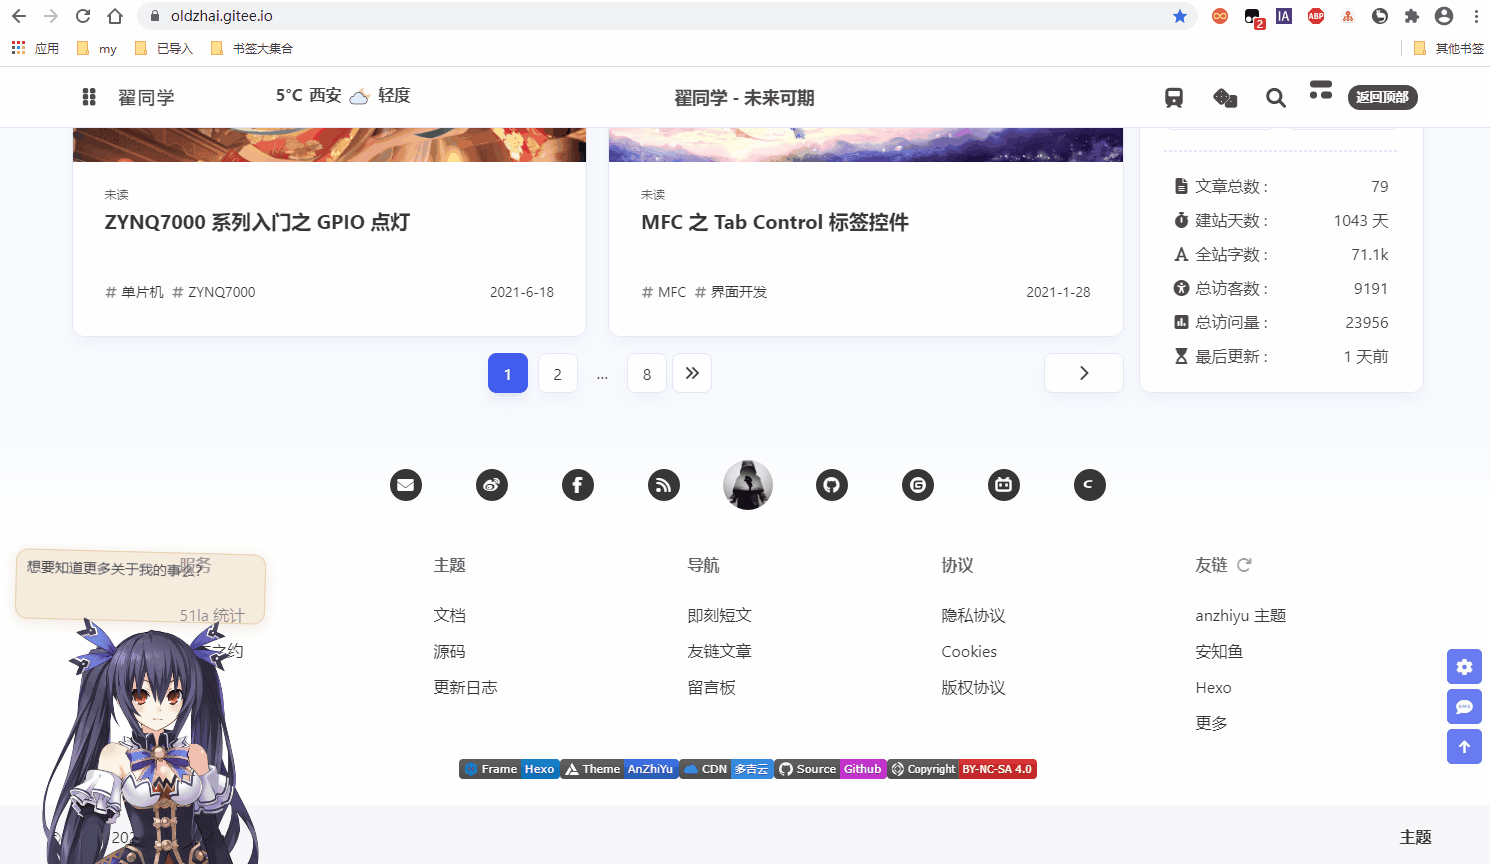The width and height of the screenshot is (1490, 864).
Task: Open the Chrome profile avatar icon
Action: pos(1444,16)
